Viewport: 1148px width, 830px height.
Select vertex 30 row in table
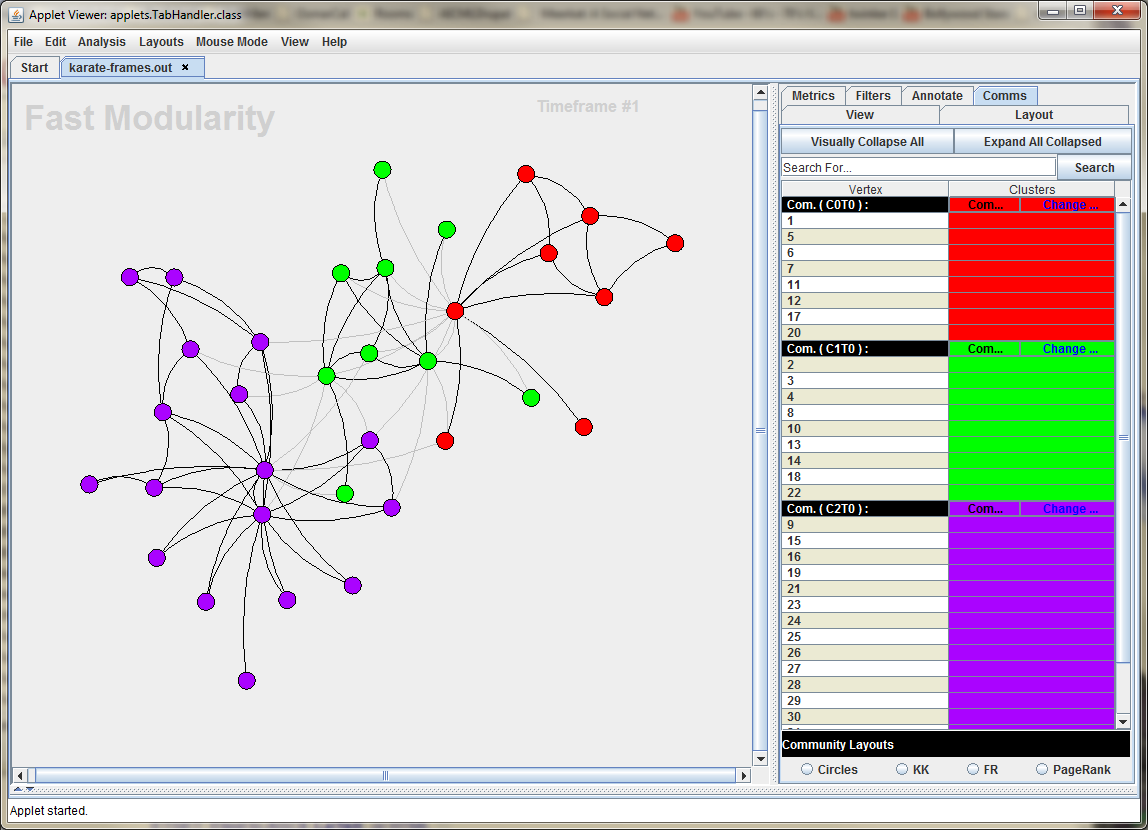coord(947,717)
